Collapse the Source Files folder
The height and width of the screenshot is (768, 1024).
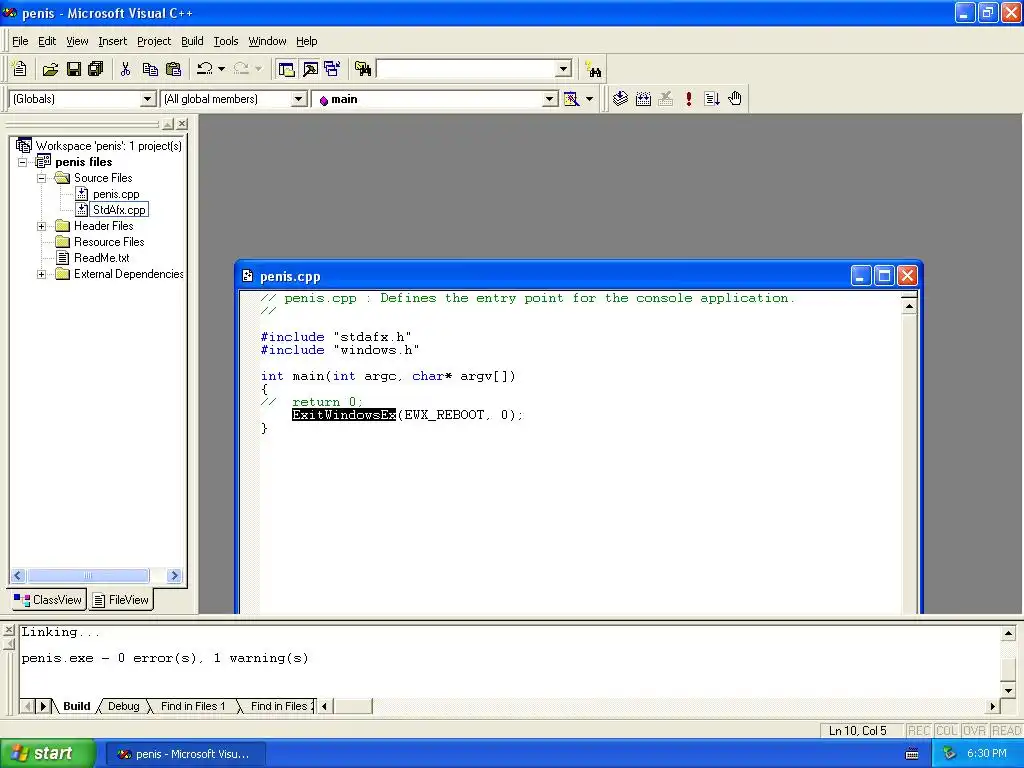41,178
